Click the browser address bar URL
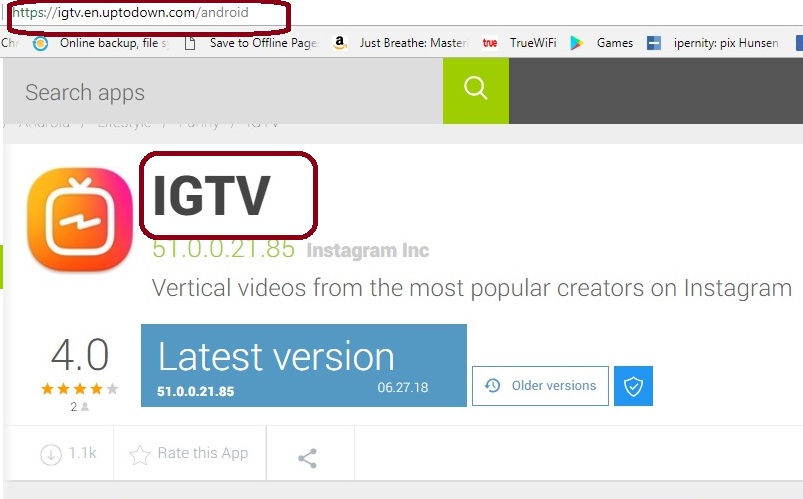803x499 pixels. tap(130, 12)
